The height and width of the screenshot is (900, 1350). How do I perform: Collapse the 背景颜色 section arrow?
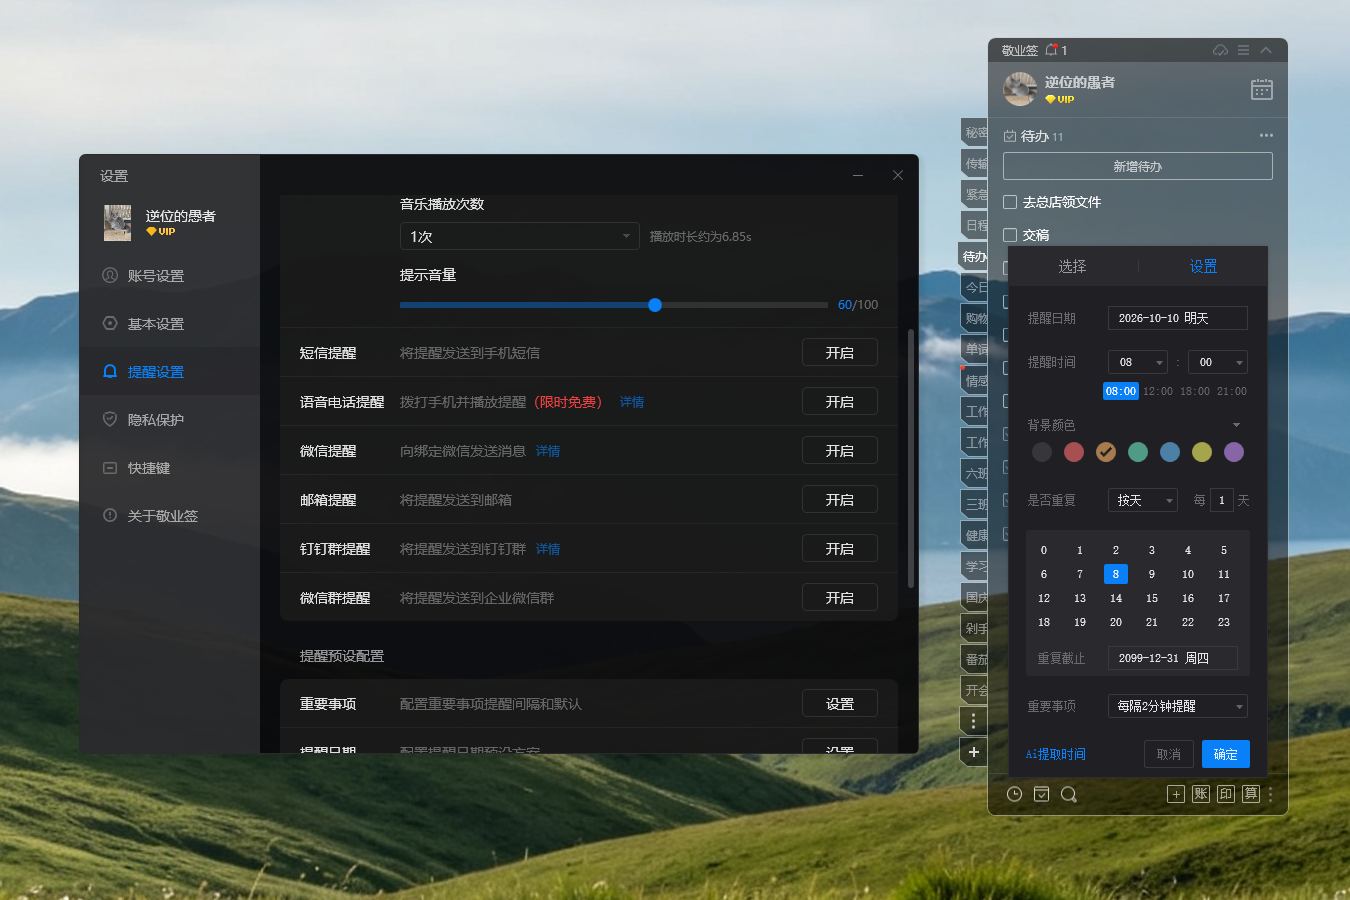(x=1236, y=425)
